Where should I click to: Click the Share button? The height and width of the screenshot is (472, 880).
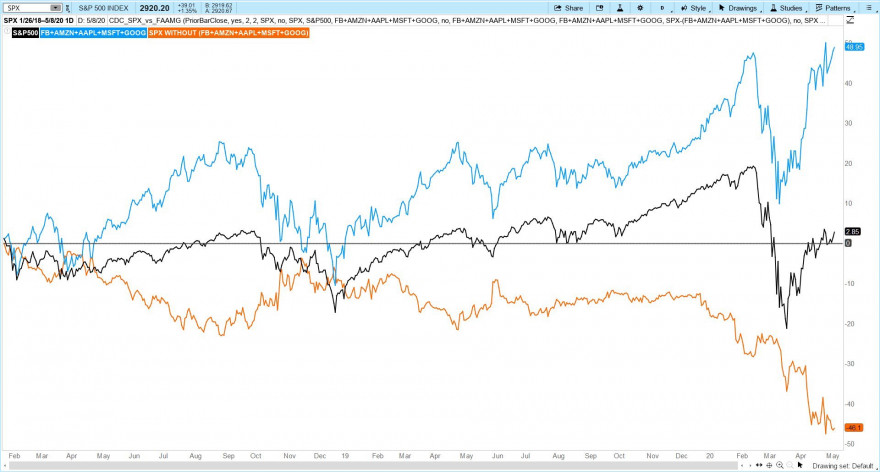click(x=569, y=8)
